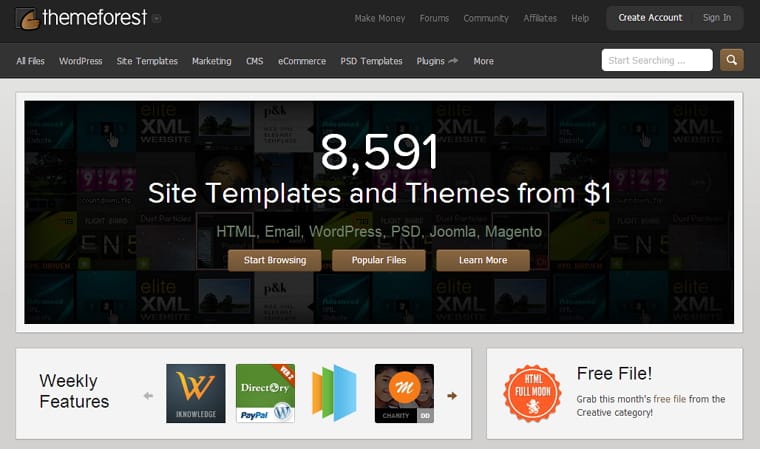Click the Learn More button
760x449 pixels.
(x=483, y=260)
